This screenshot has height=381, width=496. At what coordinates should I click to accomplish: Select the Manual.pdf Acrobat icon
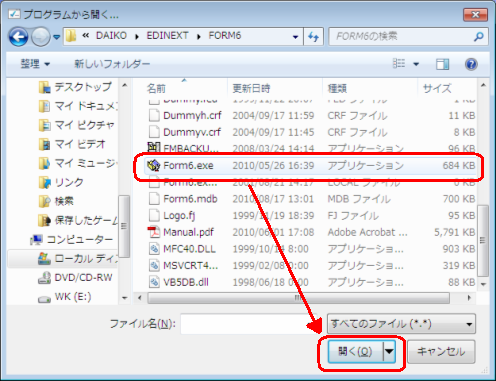pos(154,232)
